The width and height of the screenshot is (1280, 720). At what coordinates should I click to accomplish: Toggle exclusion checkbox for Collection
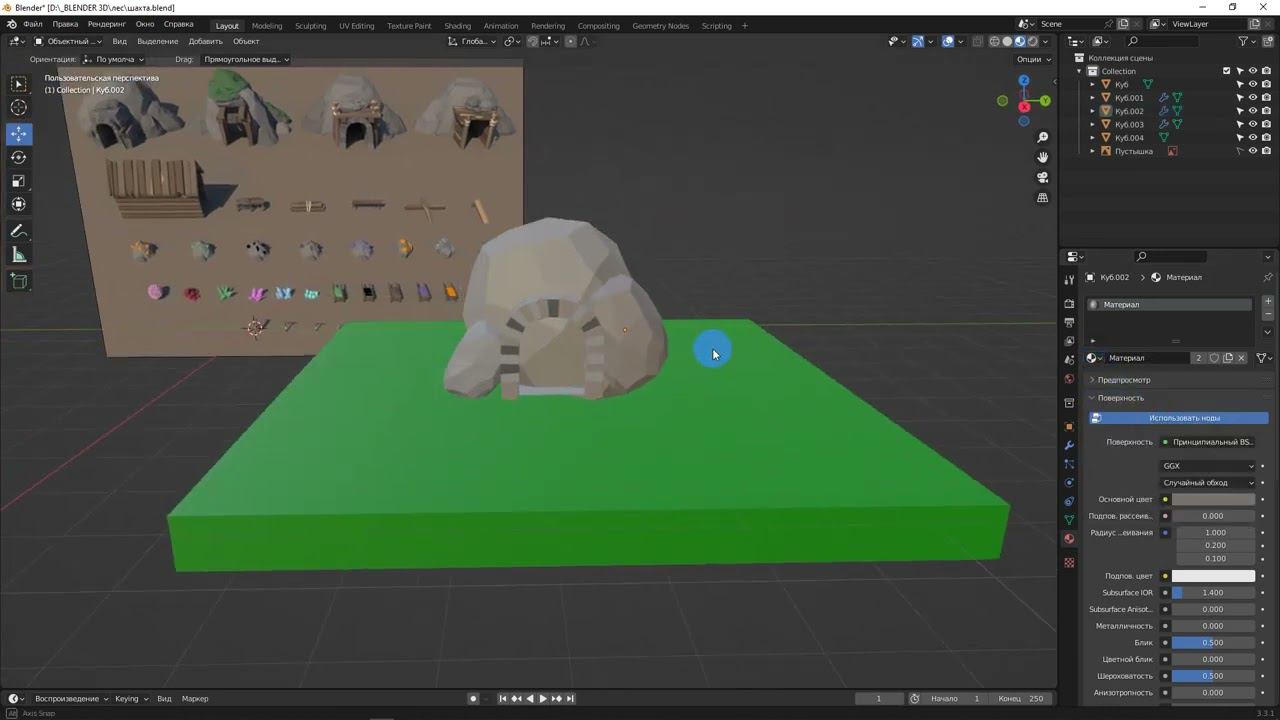point(1227,71)
